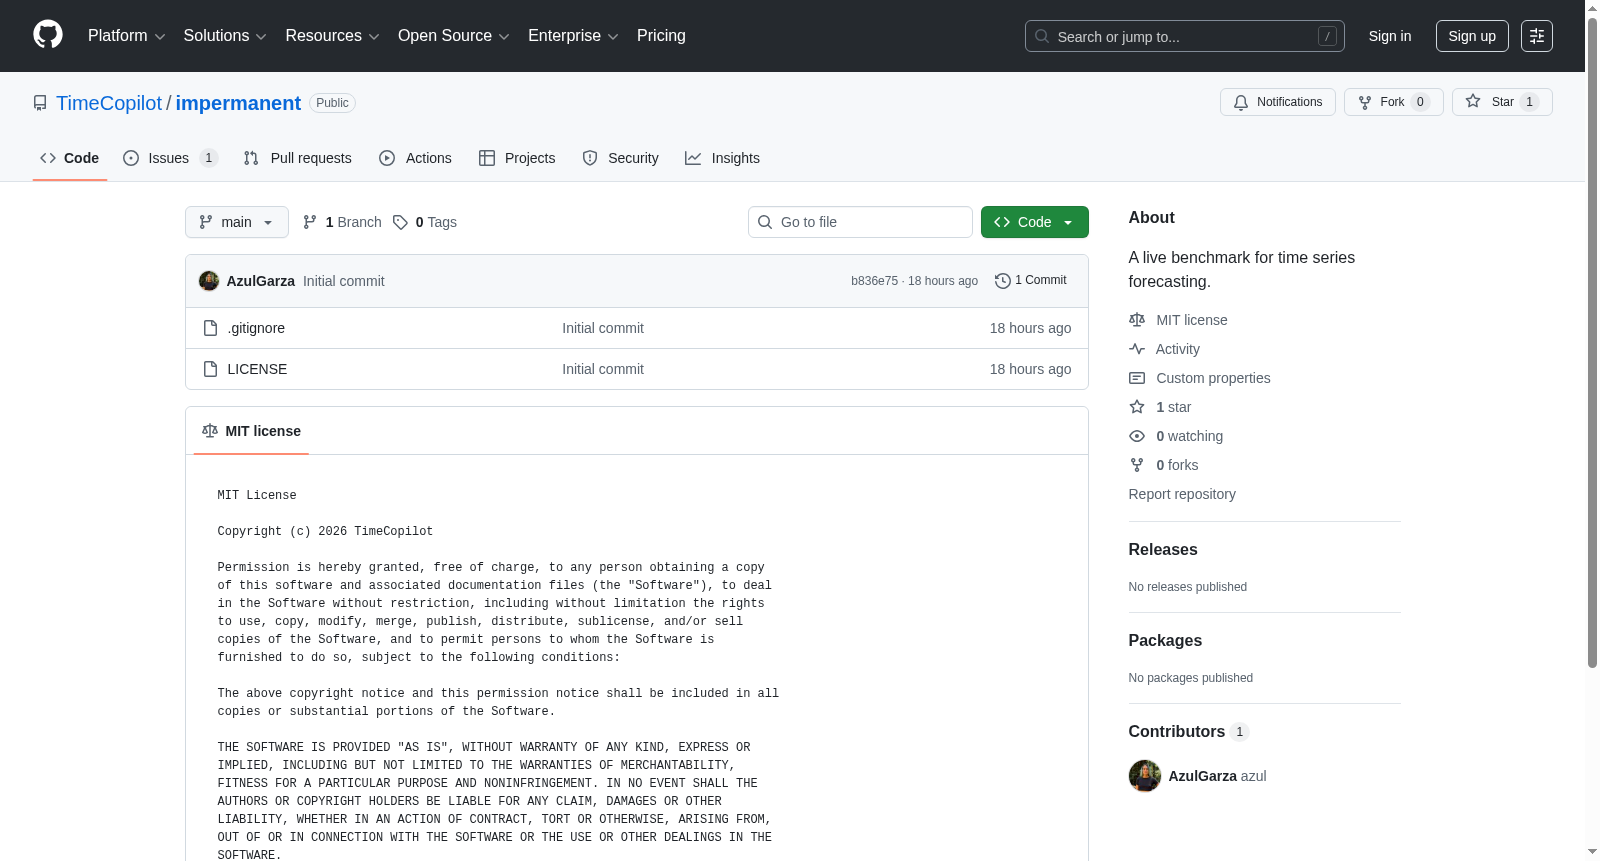
Task: Expand the Resources menu
Action: (x=332, y=36)
